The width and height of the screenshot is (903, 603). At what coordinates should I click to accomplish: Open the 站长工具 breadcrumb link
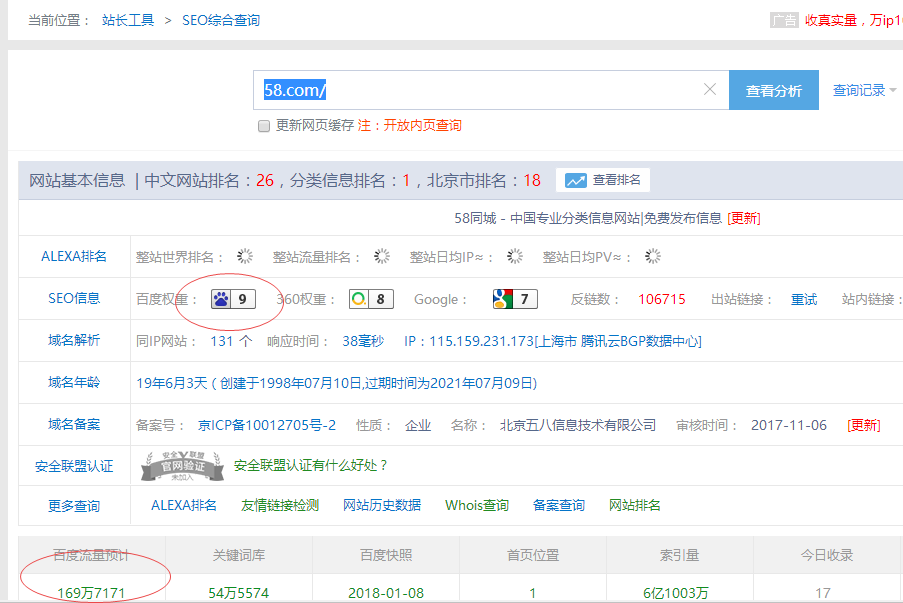coord(128,20)
